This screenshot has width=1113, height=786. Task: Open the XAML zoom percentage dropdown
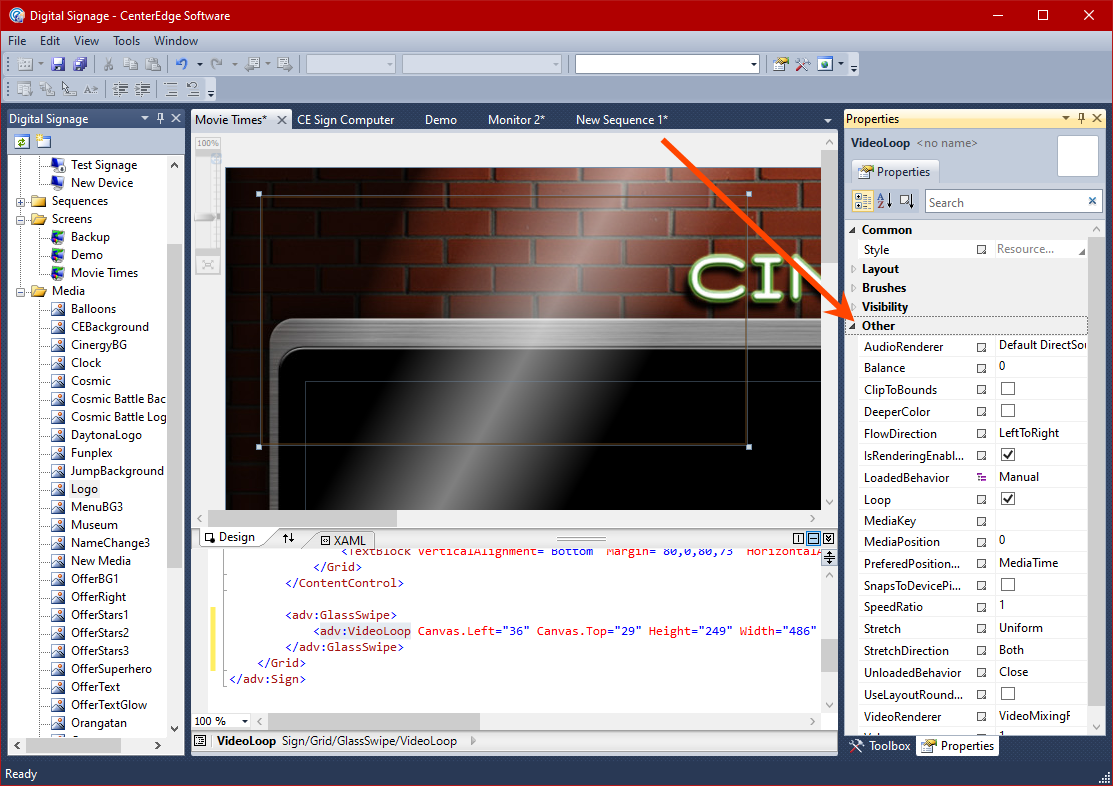pyautogui.click(x=245, y=721)
